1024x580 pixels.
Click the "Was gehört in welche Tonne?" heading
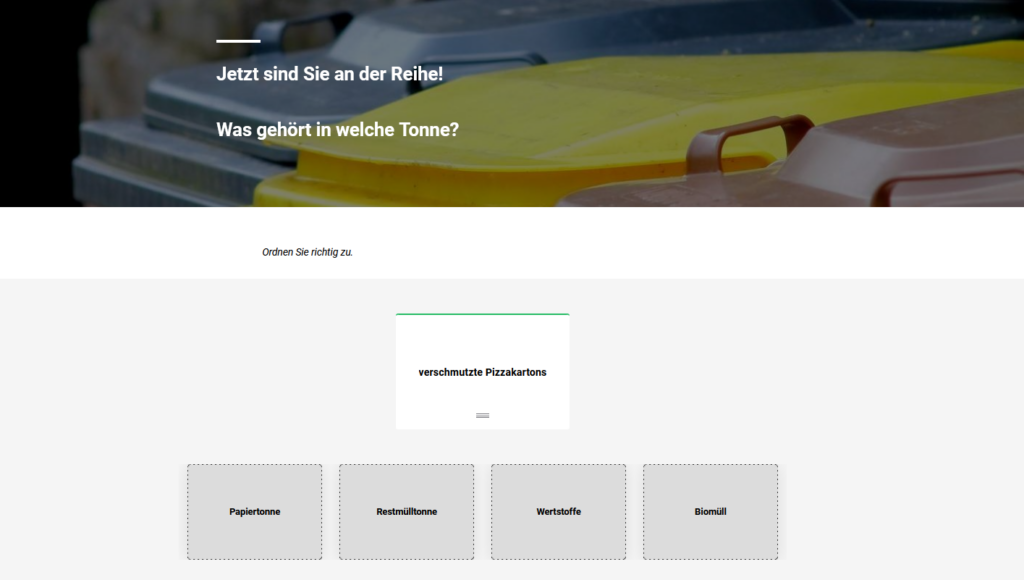[x=337, y=129]
